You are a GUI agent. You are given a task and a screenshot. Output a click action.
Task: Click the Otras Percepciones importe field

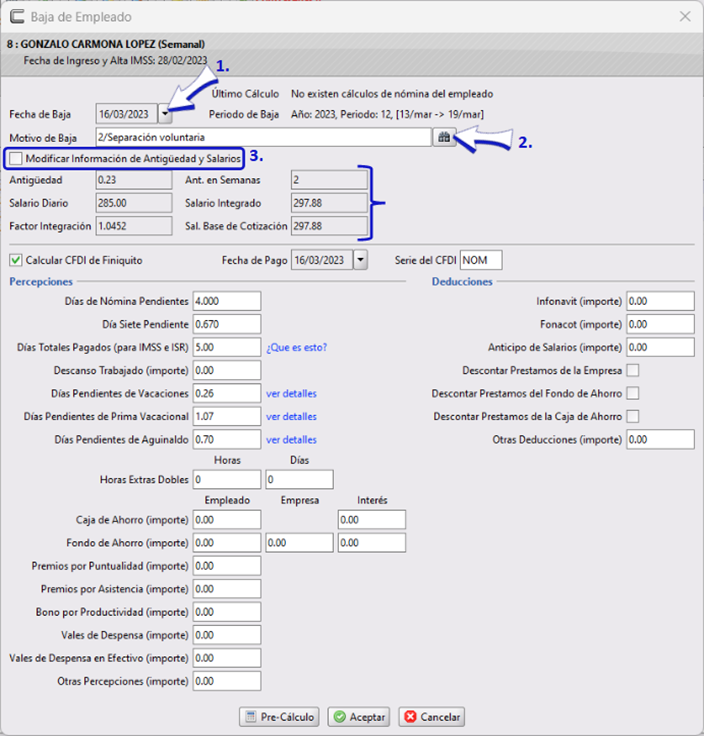coord(227,681)
